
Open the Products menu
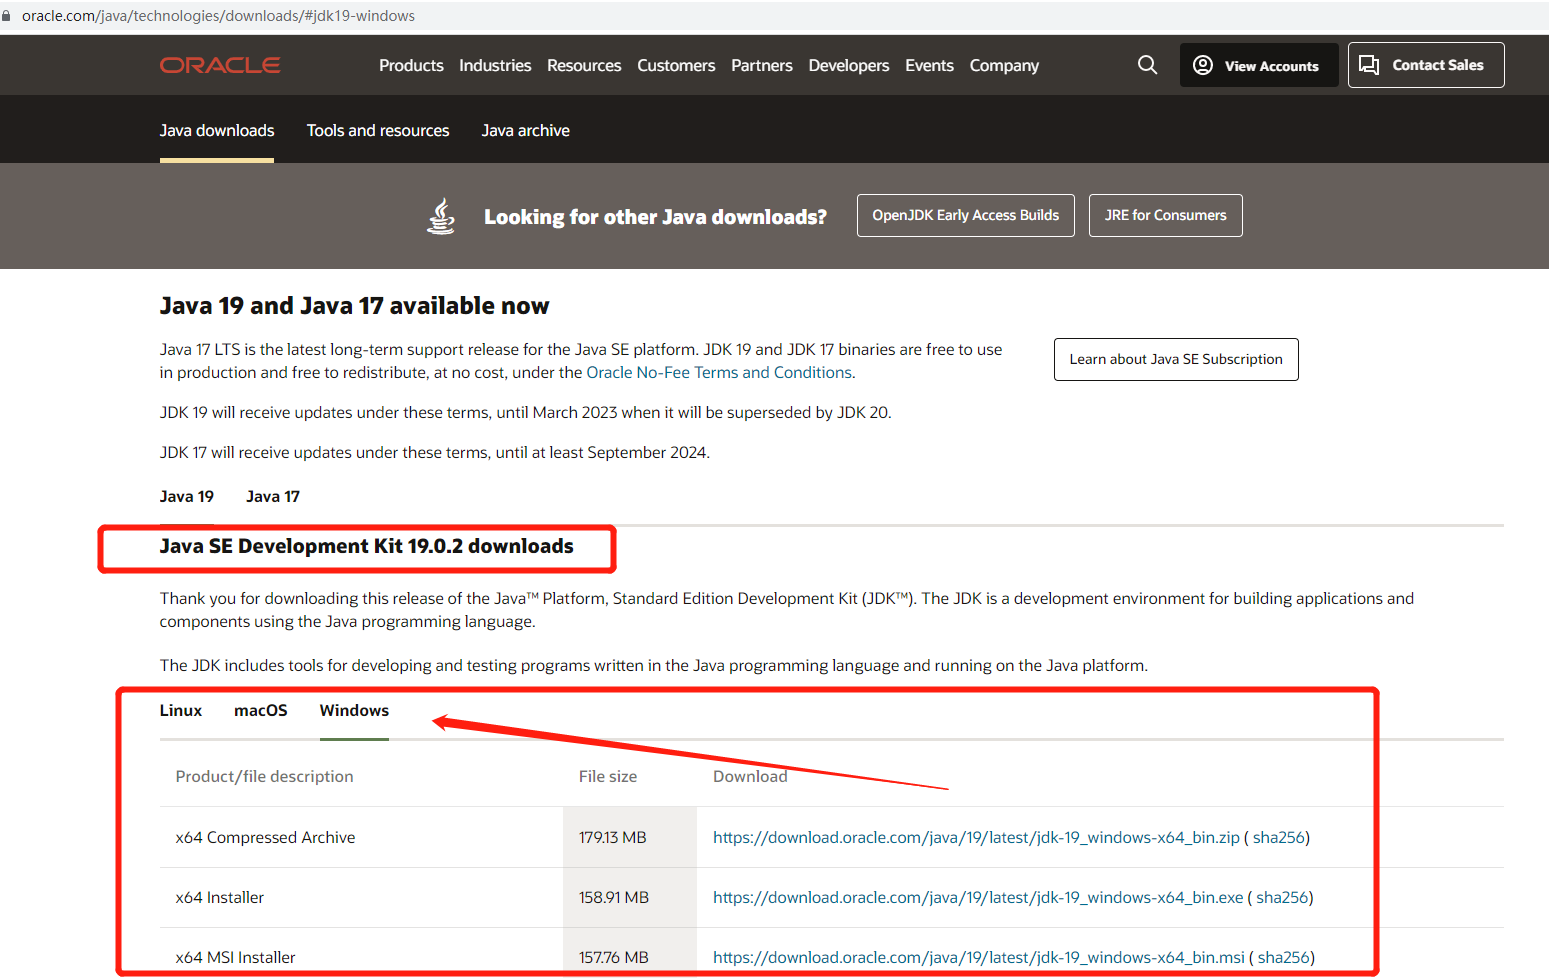coord(411,65)
